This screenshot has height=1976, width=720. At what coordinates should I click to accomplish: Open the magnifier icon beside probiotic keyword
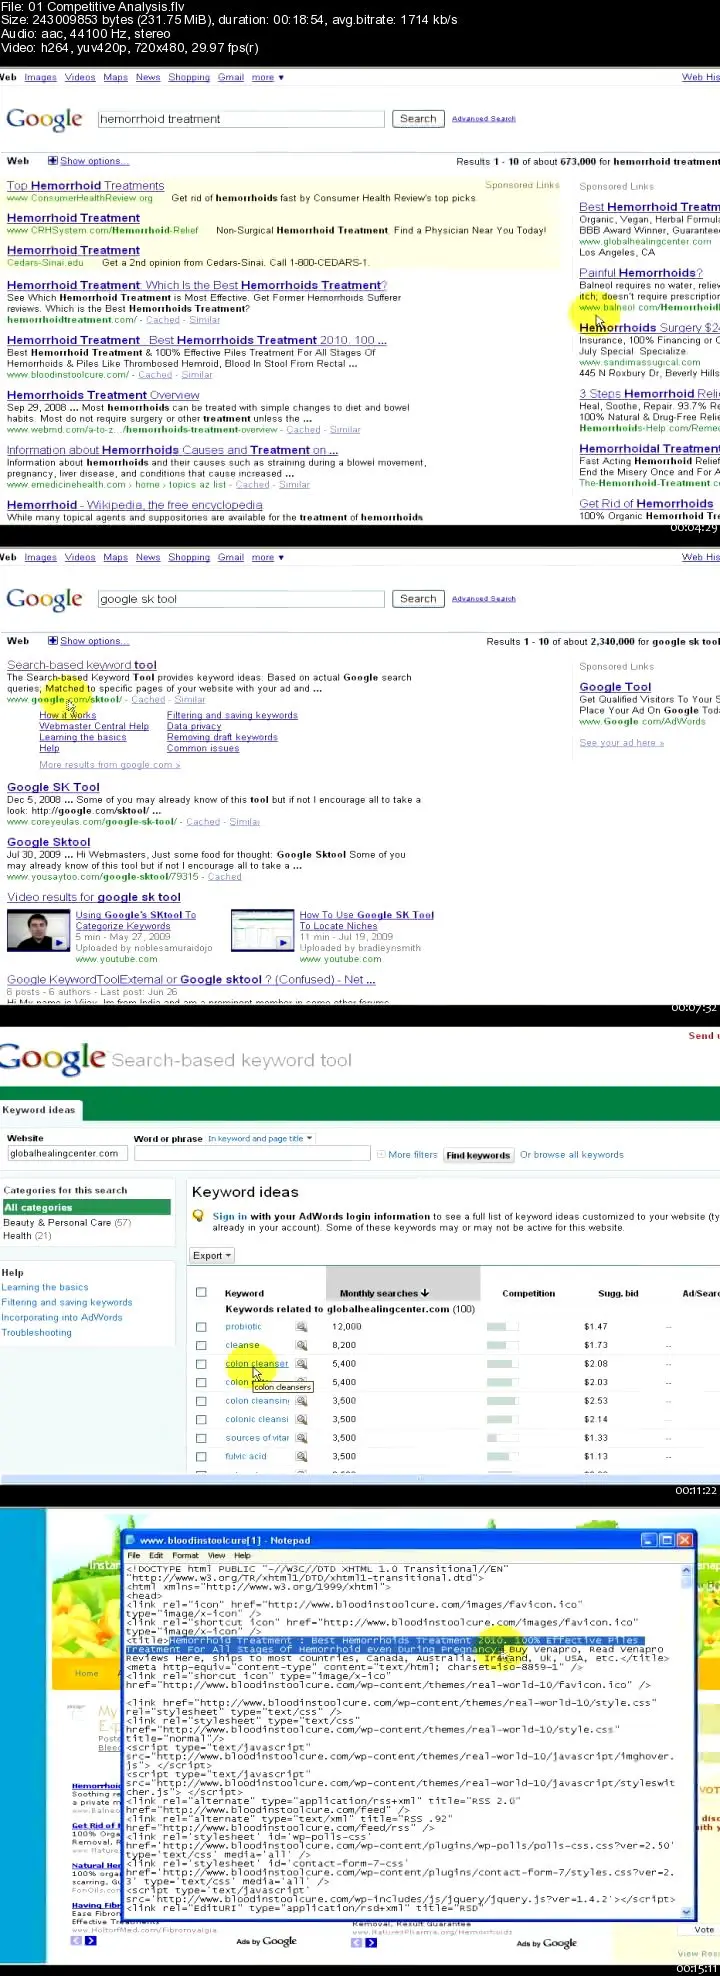pos(301,1327)
